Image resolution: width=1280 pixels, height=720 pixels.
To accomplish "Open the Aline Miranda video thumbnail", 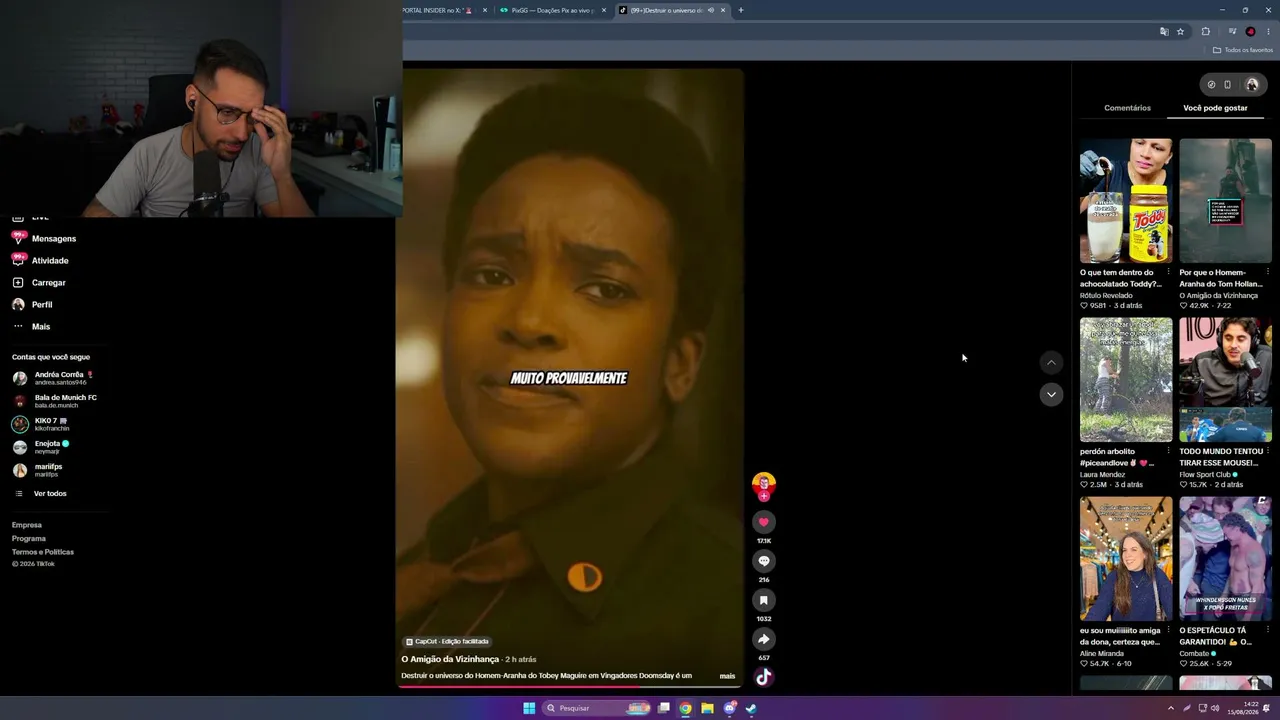I will click(1126, 559).
